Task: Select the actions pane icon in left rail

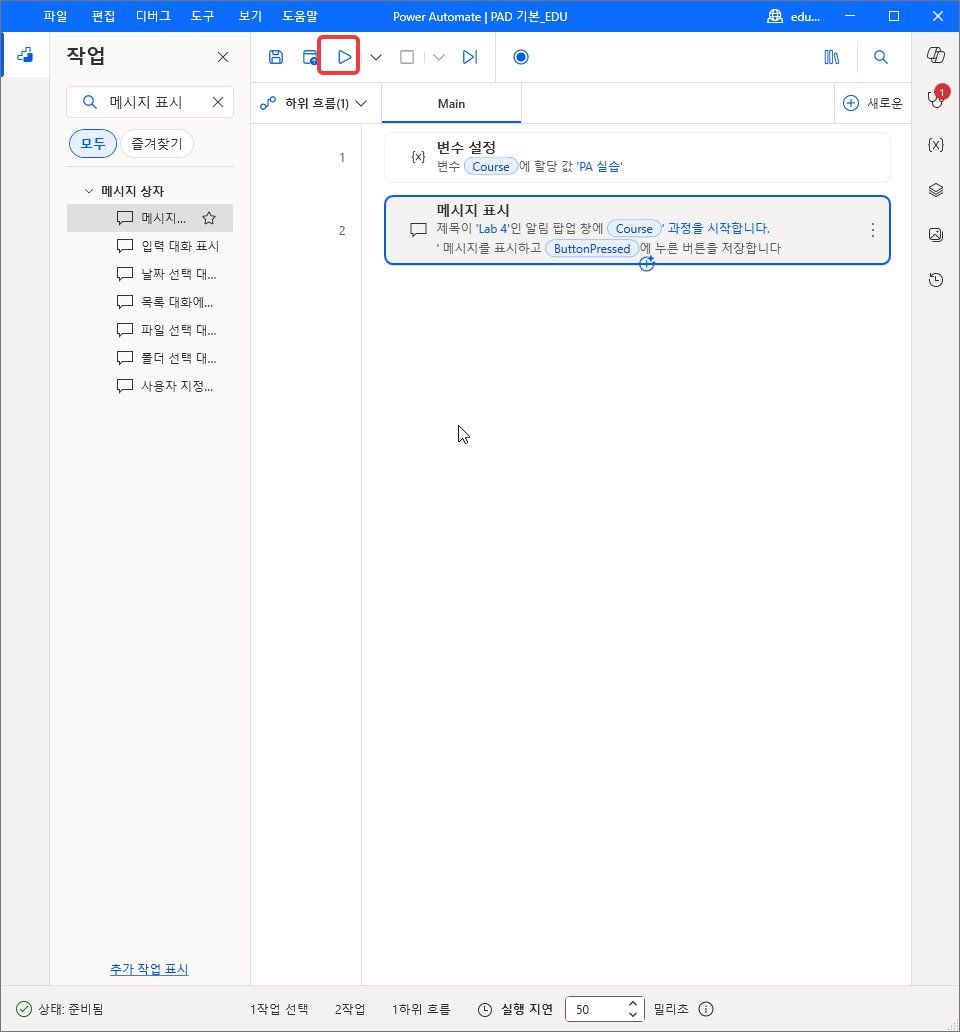Action: tap(25, 55)
